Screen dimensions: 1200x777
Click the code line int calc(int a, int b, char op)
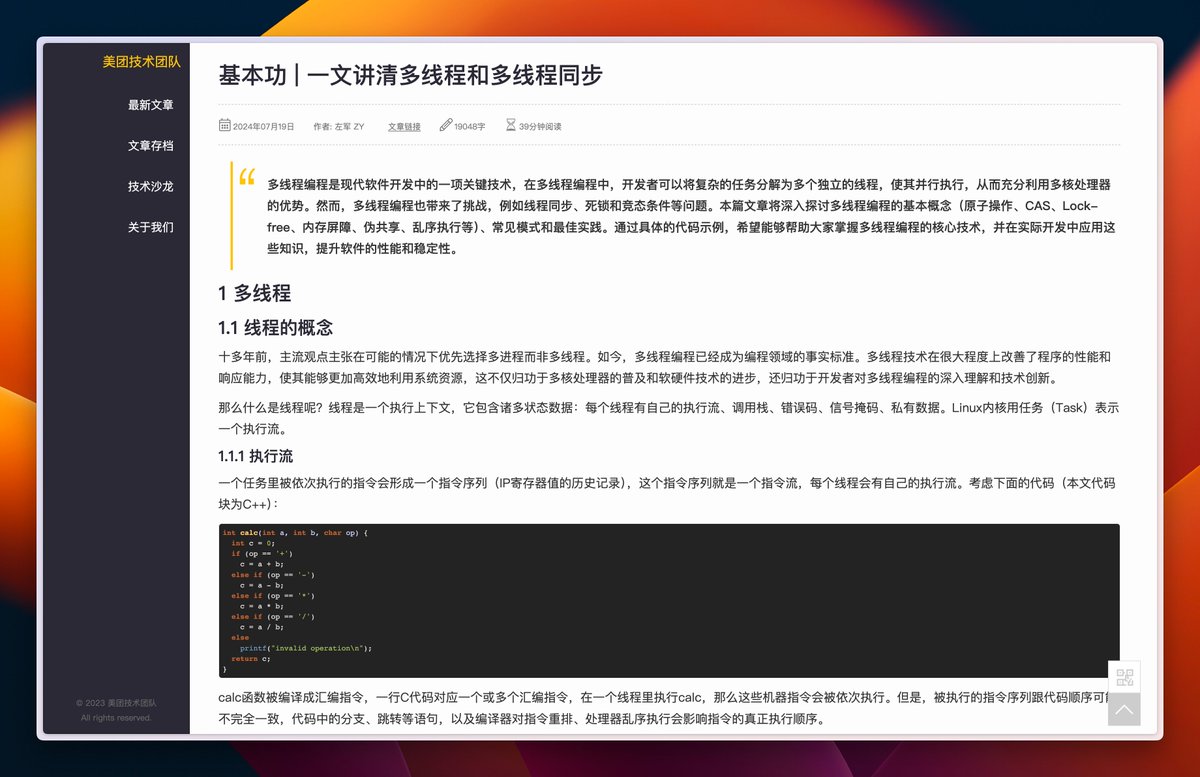coord(295,533)
